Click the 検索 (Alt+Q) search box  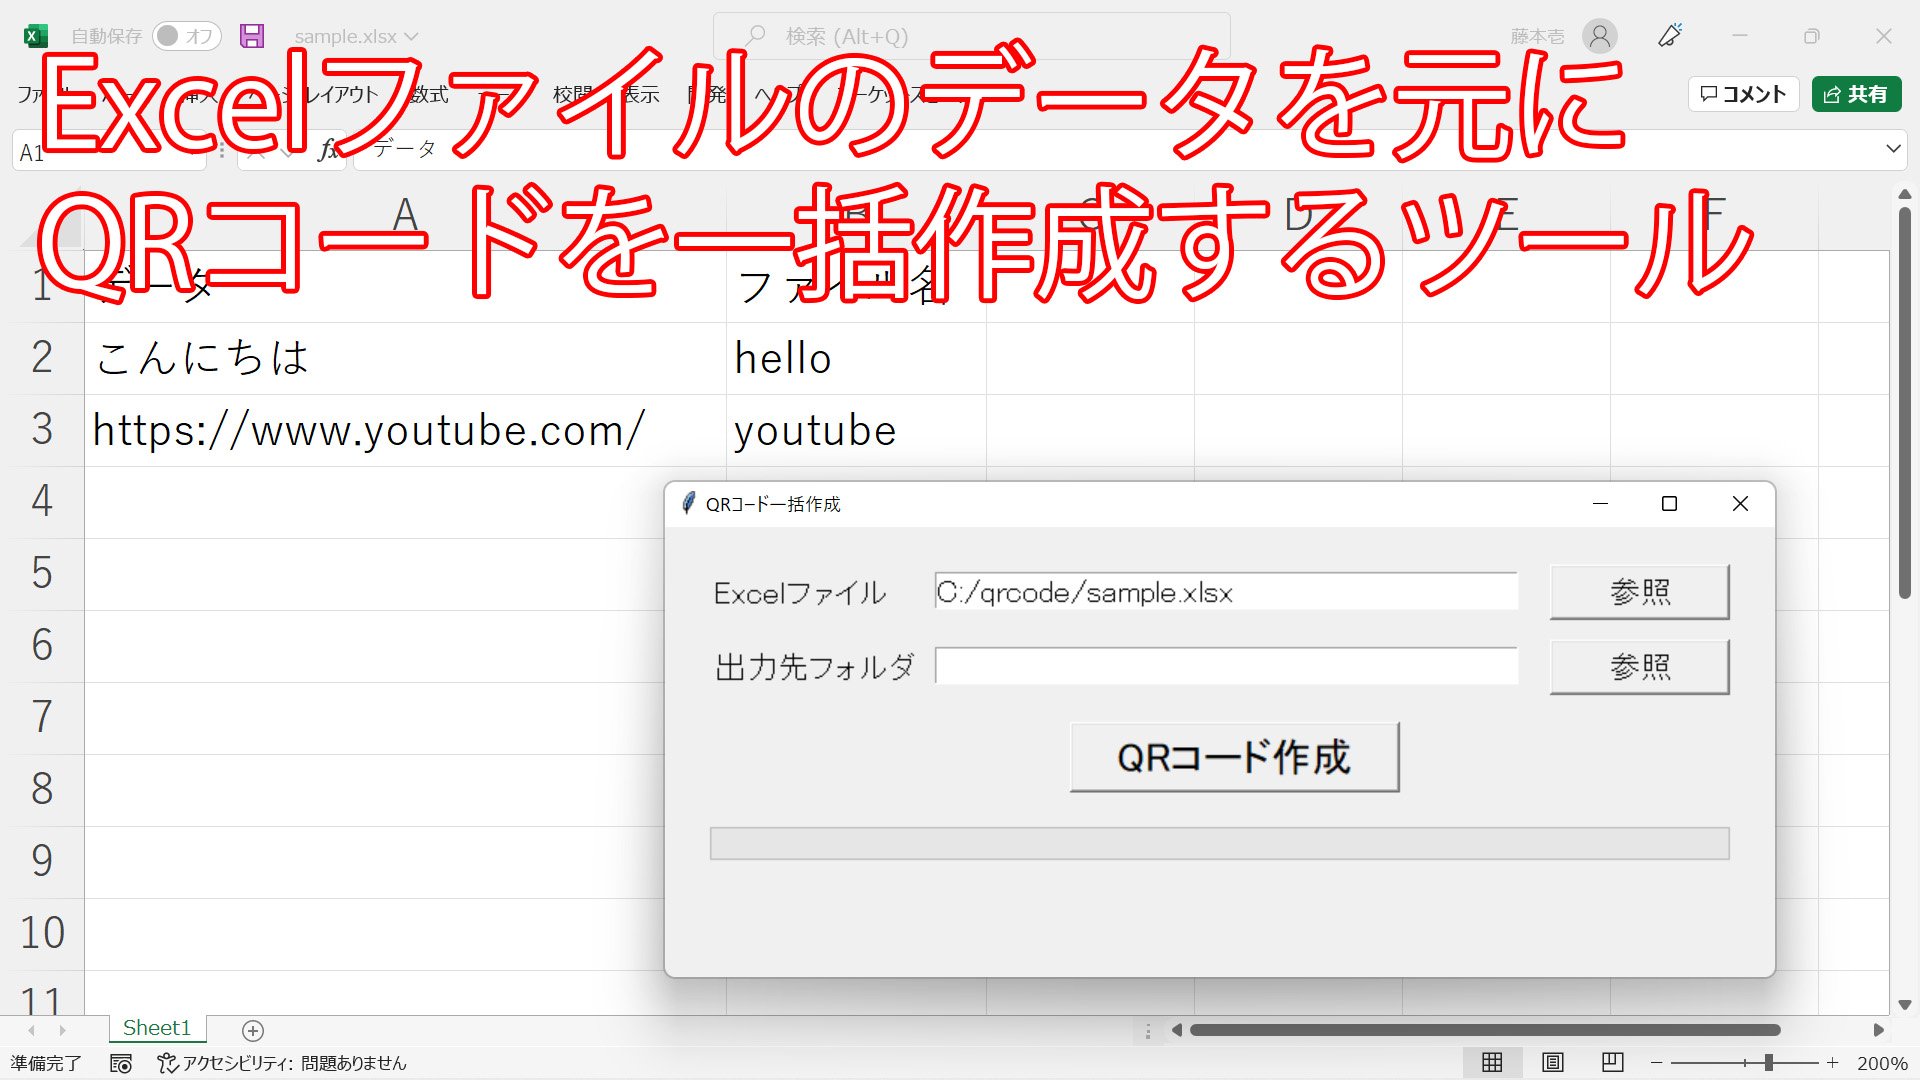pos(971,36)
